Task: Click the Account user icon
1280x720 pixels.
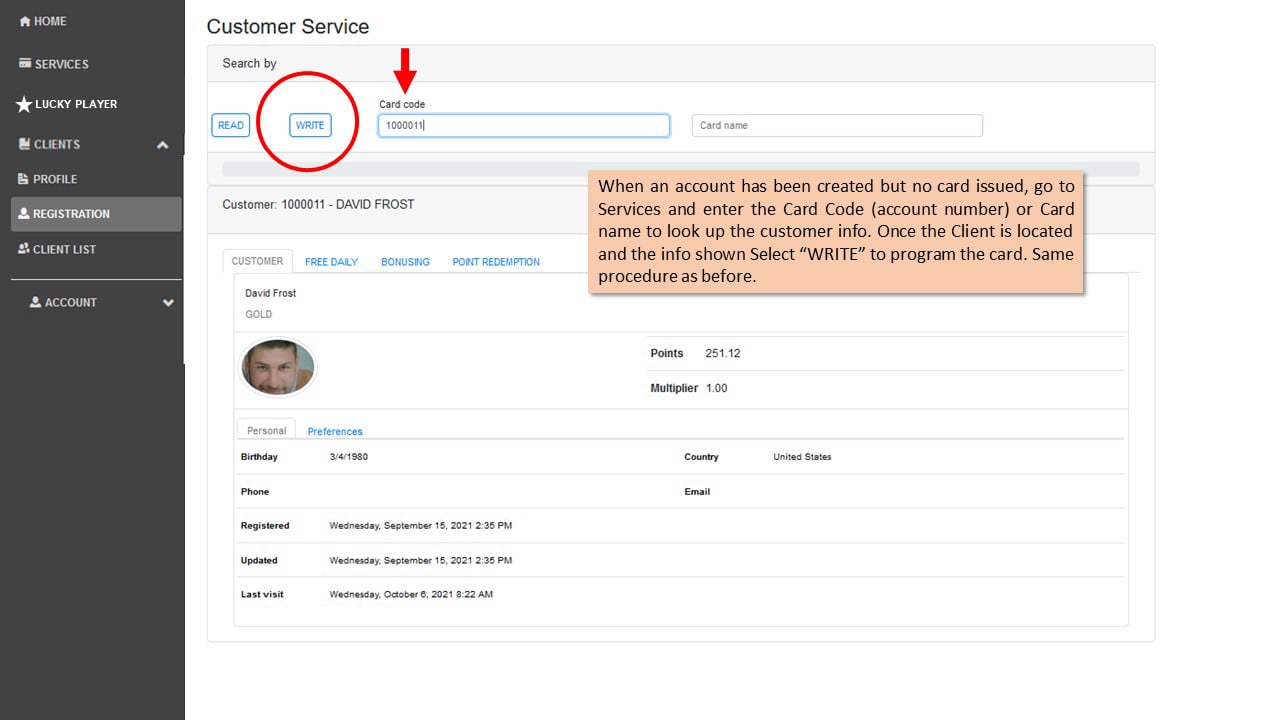Action: [36, 302]
